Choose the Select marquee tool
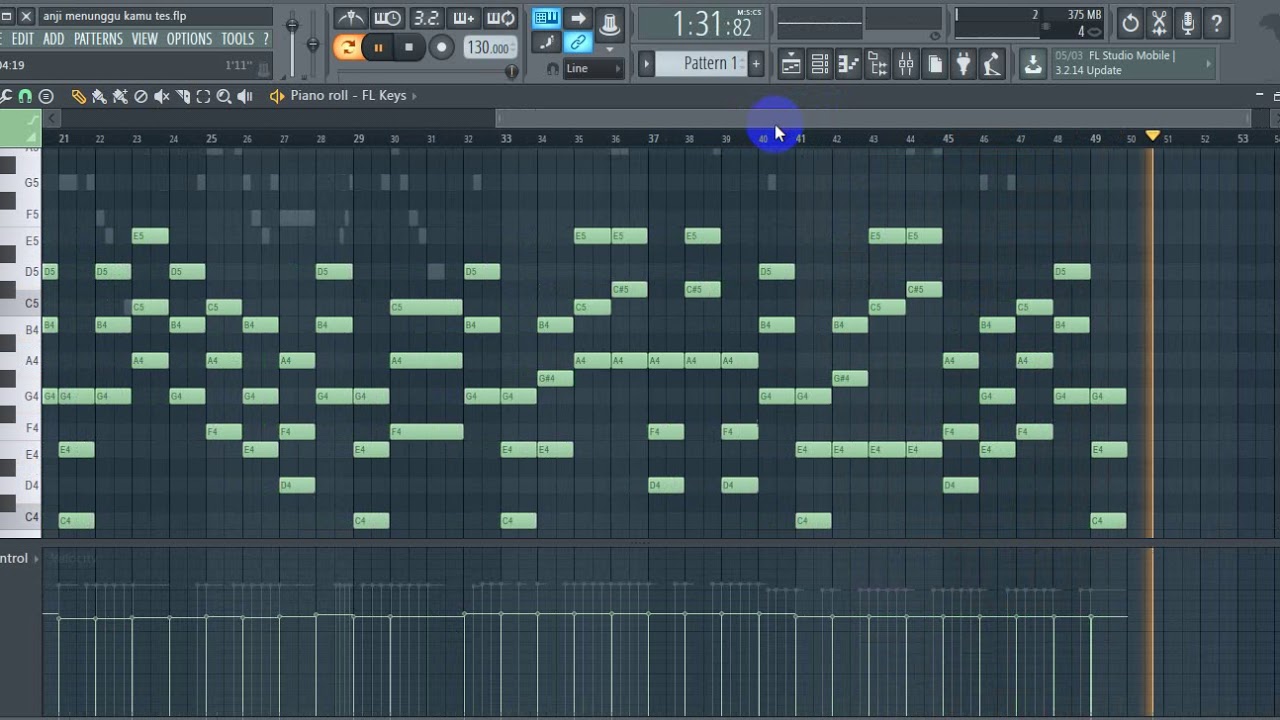Image resolution: width=1280 pixels, height=720 pixels. [204, 96]
